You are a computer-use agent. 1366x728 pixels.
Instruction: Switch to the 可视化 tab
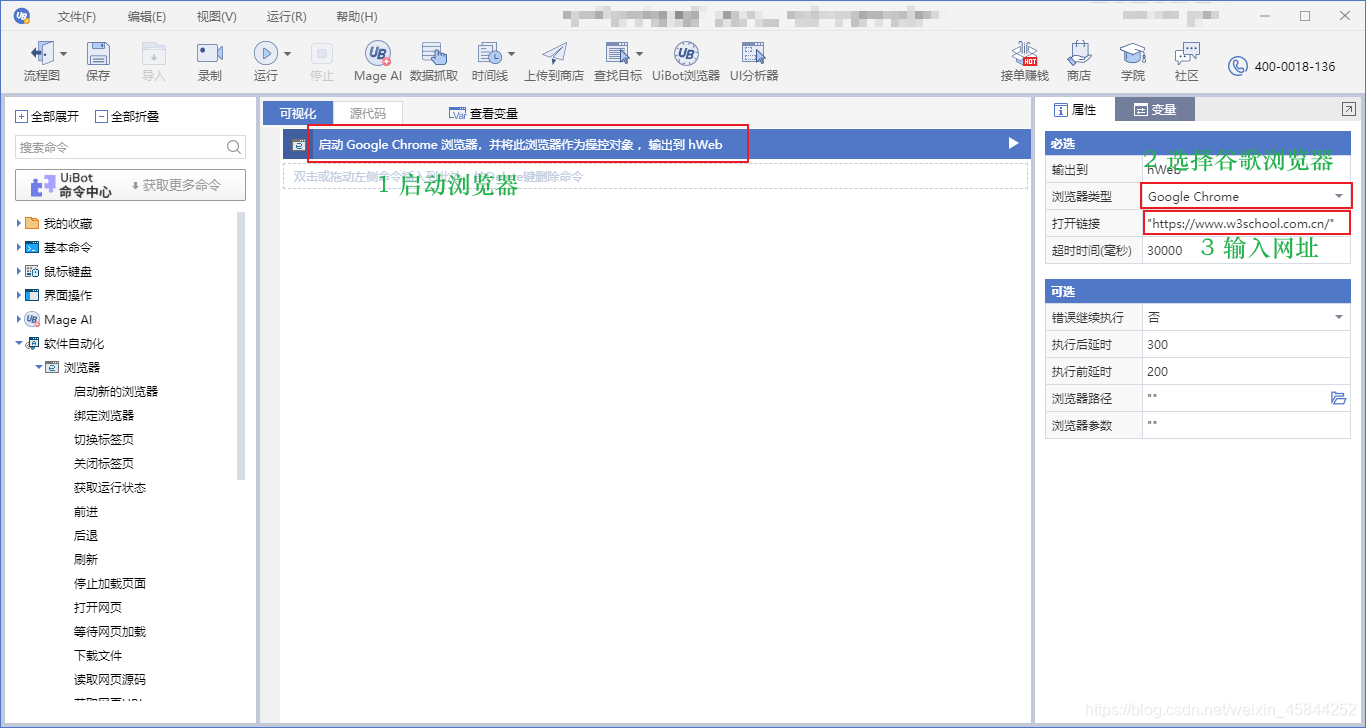coord(297,113)
